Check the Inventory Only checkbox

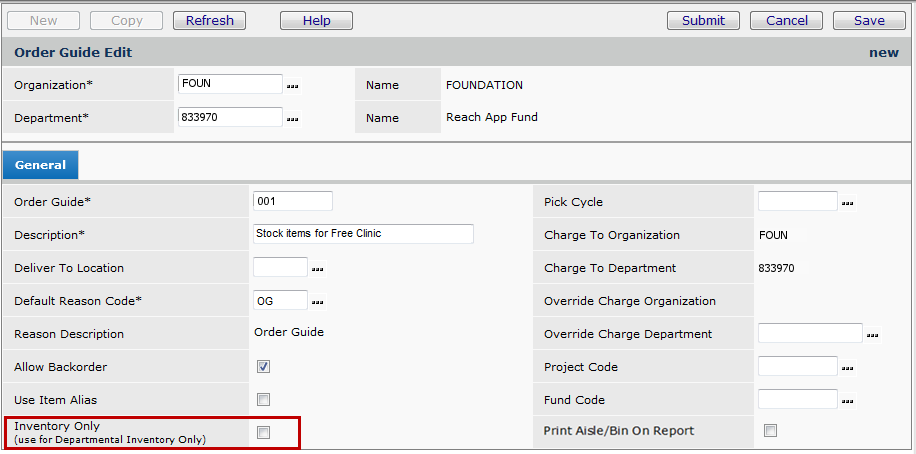tap(263, 432)
